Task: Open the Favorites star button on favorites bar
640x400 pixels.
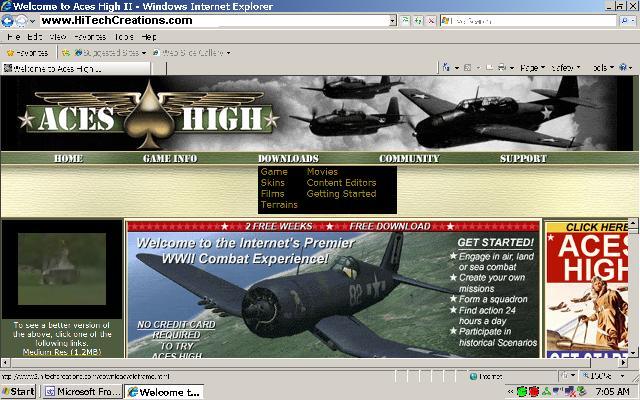Action: tap(27, 53)
